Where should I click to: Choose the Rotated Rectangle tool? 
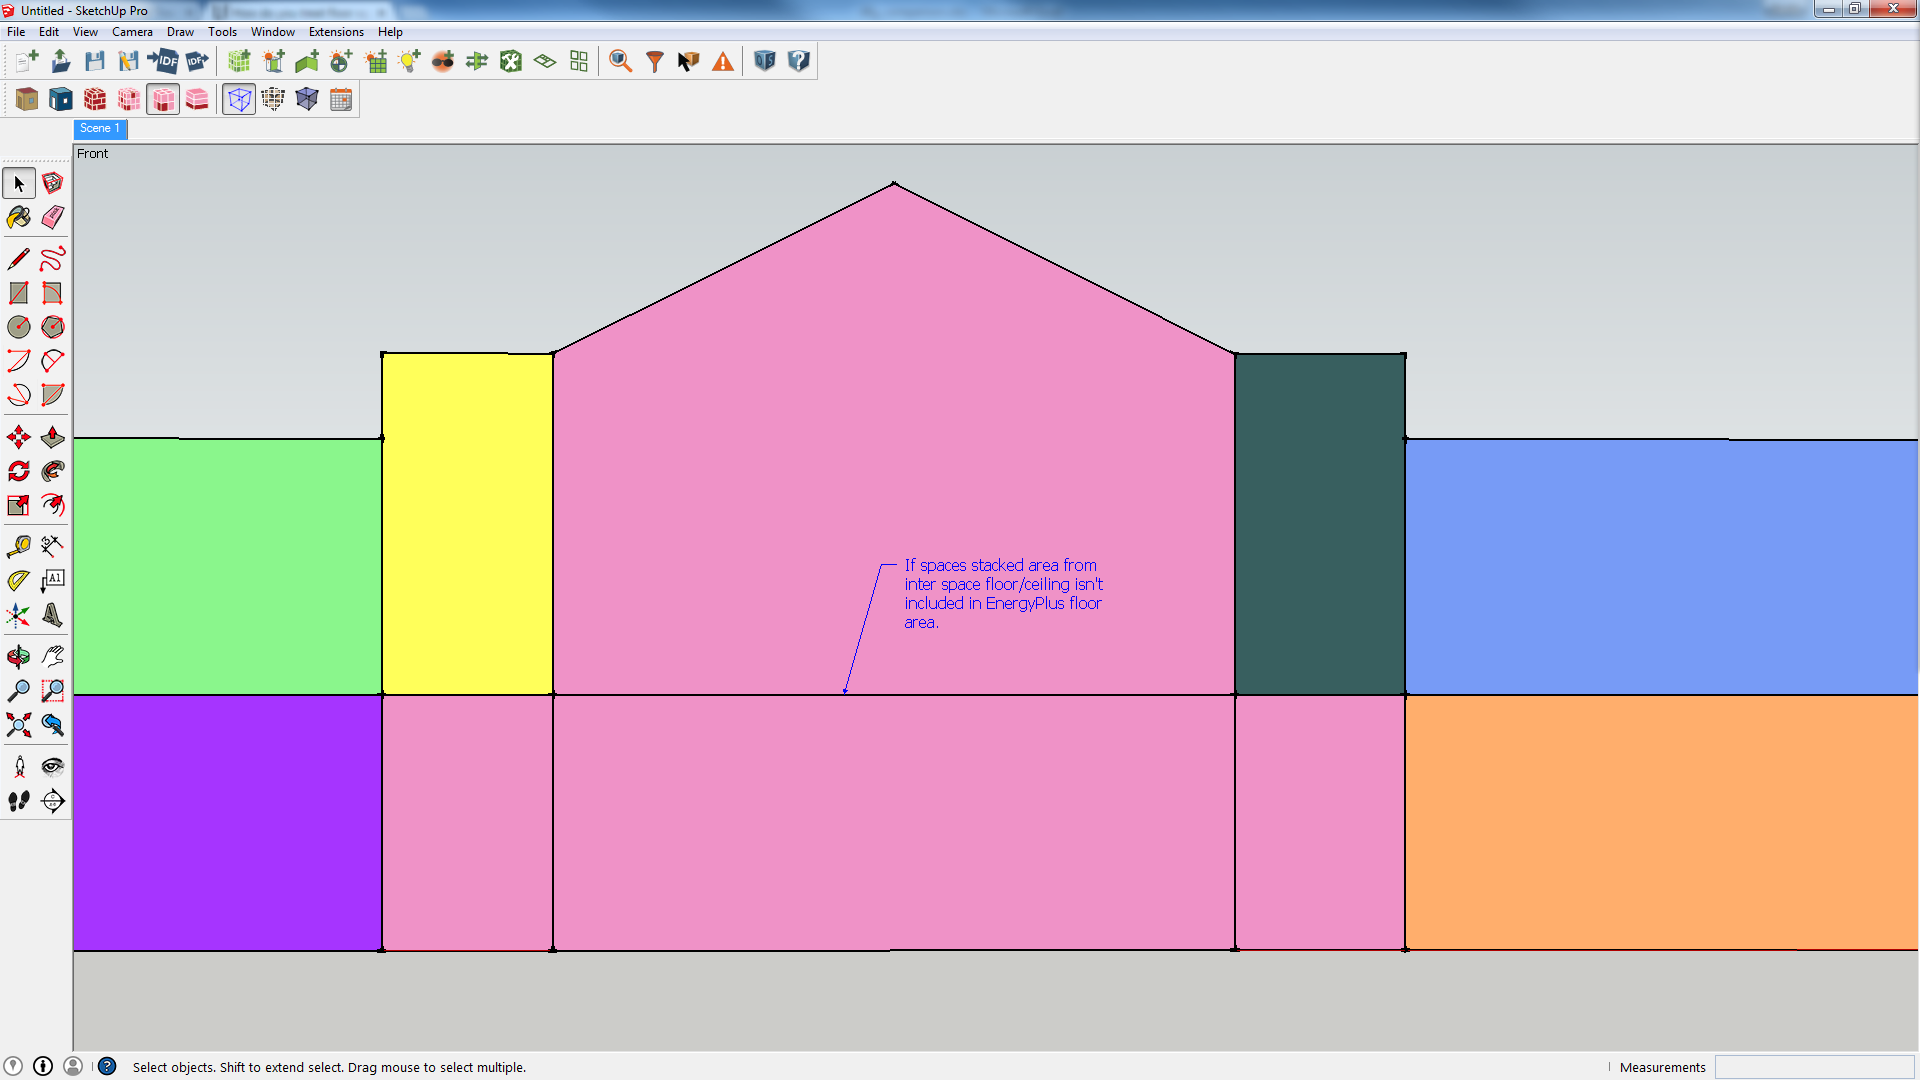pos(53,293)
